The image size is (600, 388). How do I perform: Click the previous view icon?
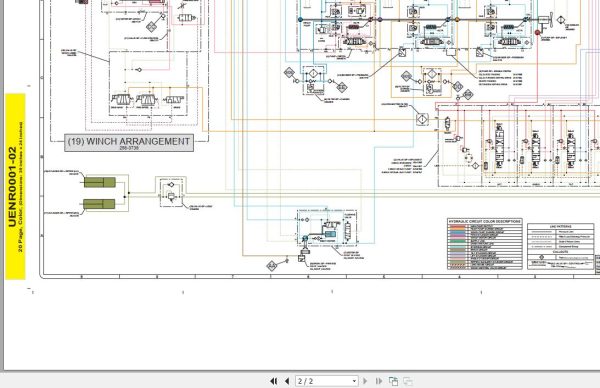tap(393, 381)
